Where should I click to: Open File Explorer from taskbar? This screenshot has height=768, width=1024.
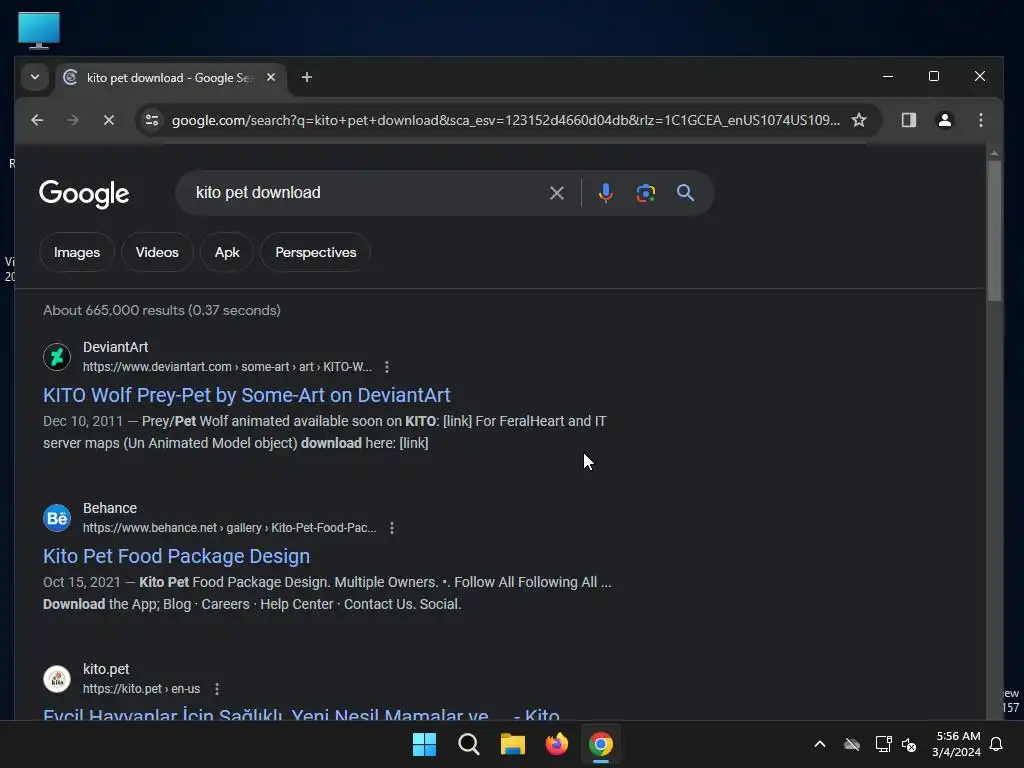pyautogui.click(x=513, y=744)
